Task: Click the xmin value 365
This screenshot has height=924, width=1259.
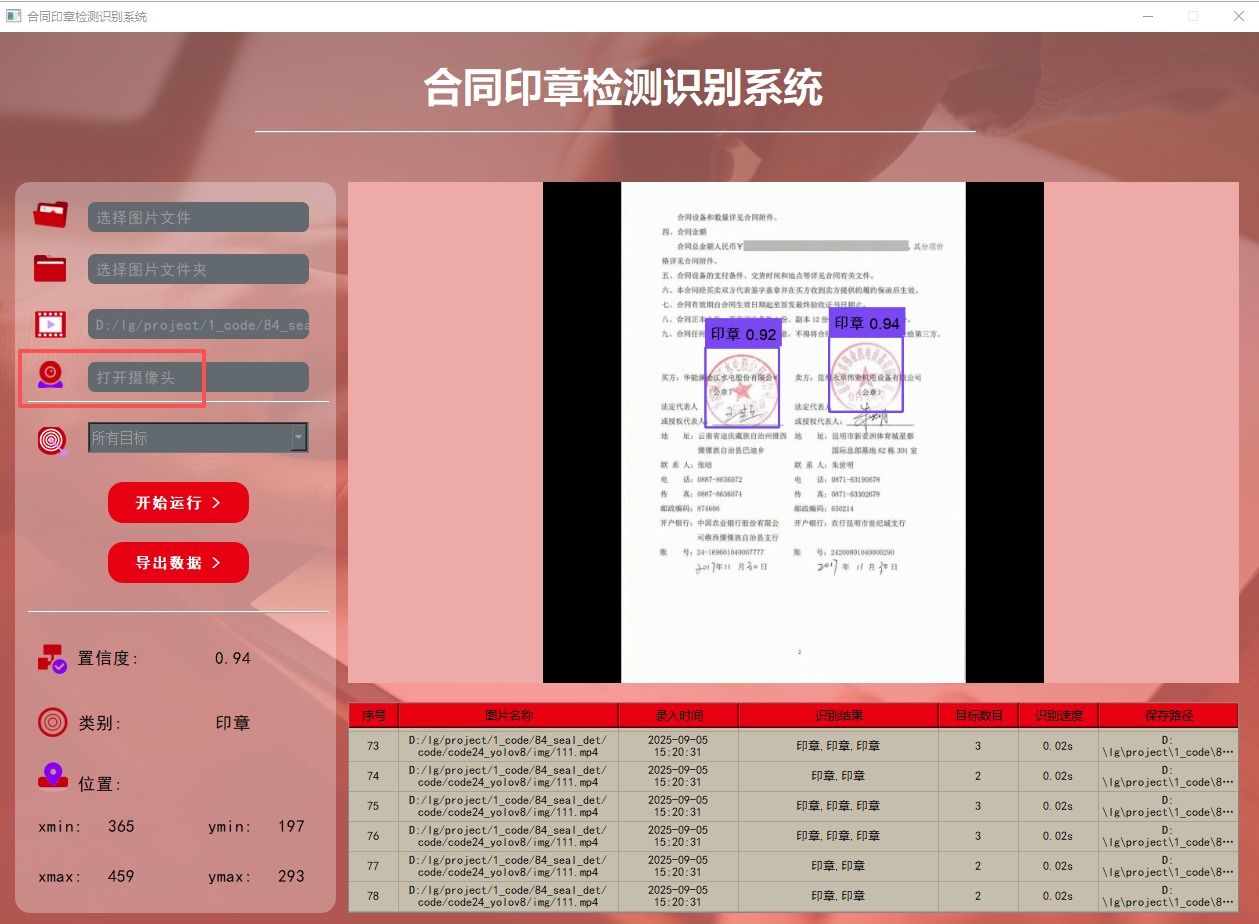Action: pos(121,826)
